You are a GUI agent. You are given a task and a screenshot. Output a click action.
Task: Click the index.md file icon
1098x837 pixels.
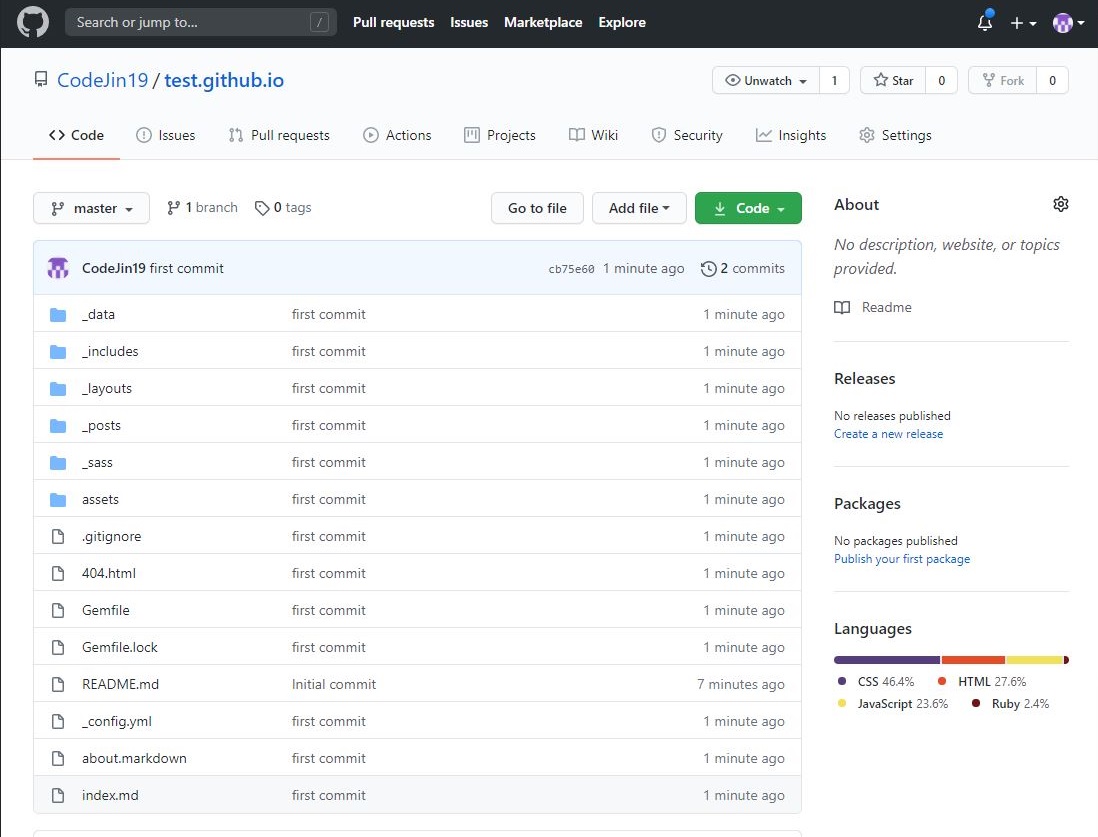pyautogui.click(x=58, y=796)
